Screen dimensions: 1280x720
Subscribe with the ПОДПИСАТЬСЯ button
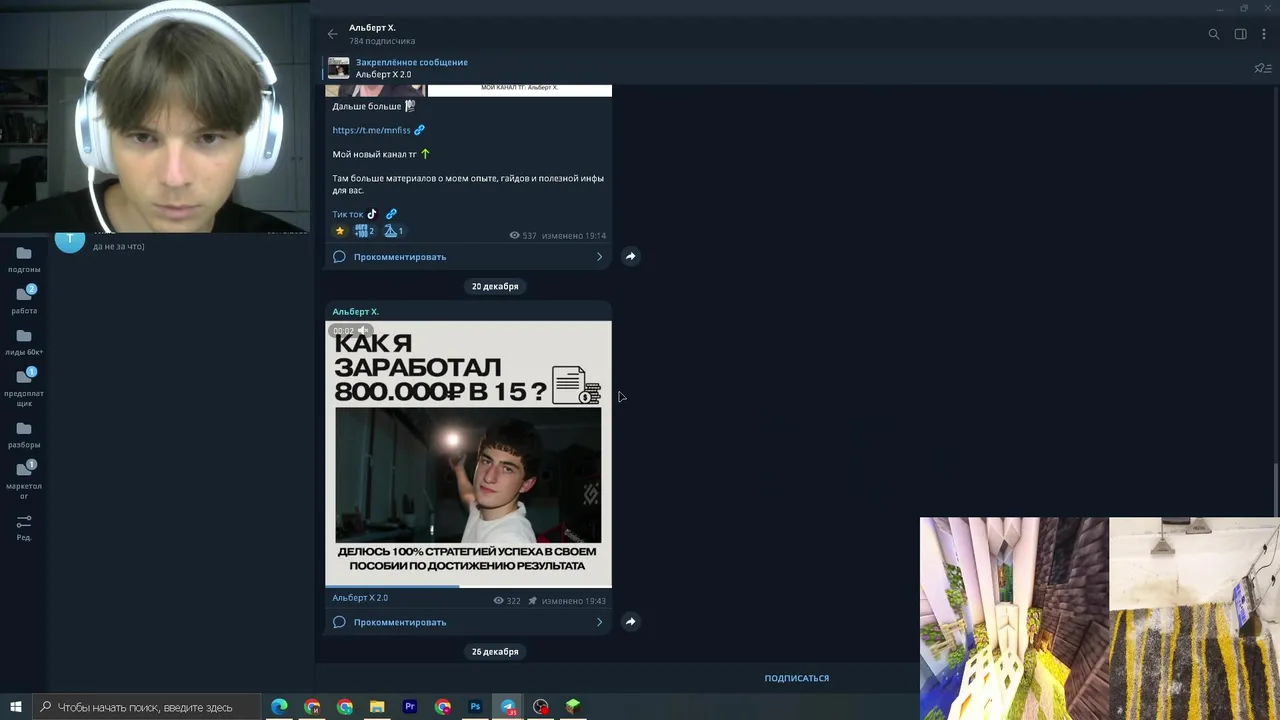coord(797,678)
